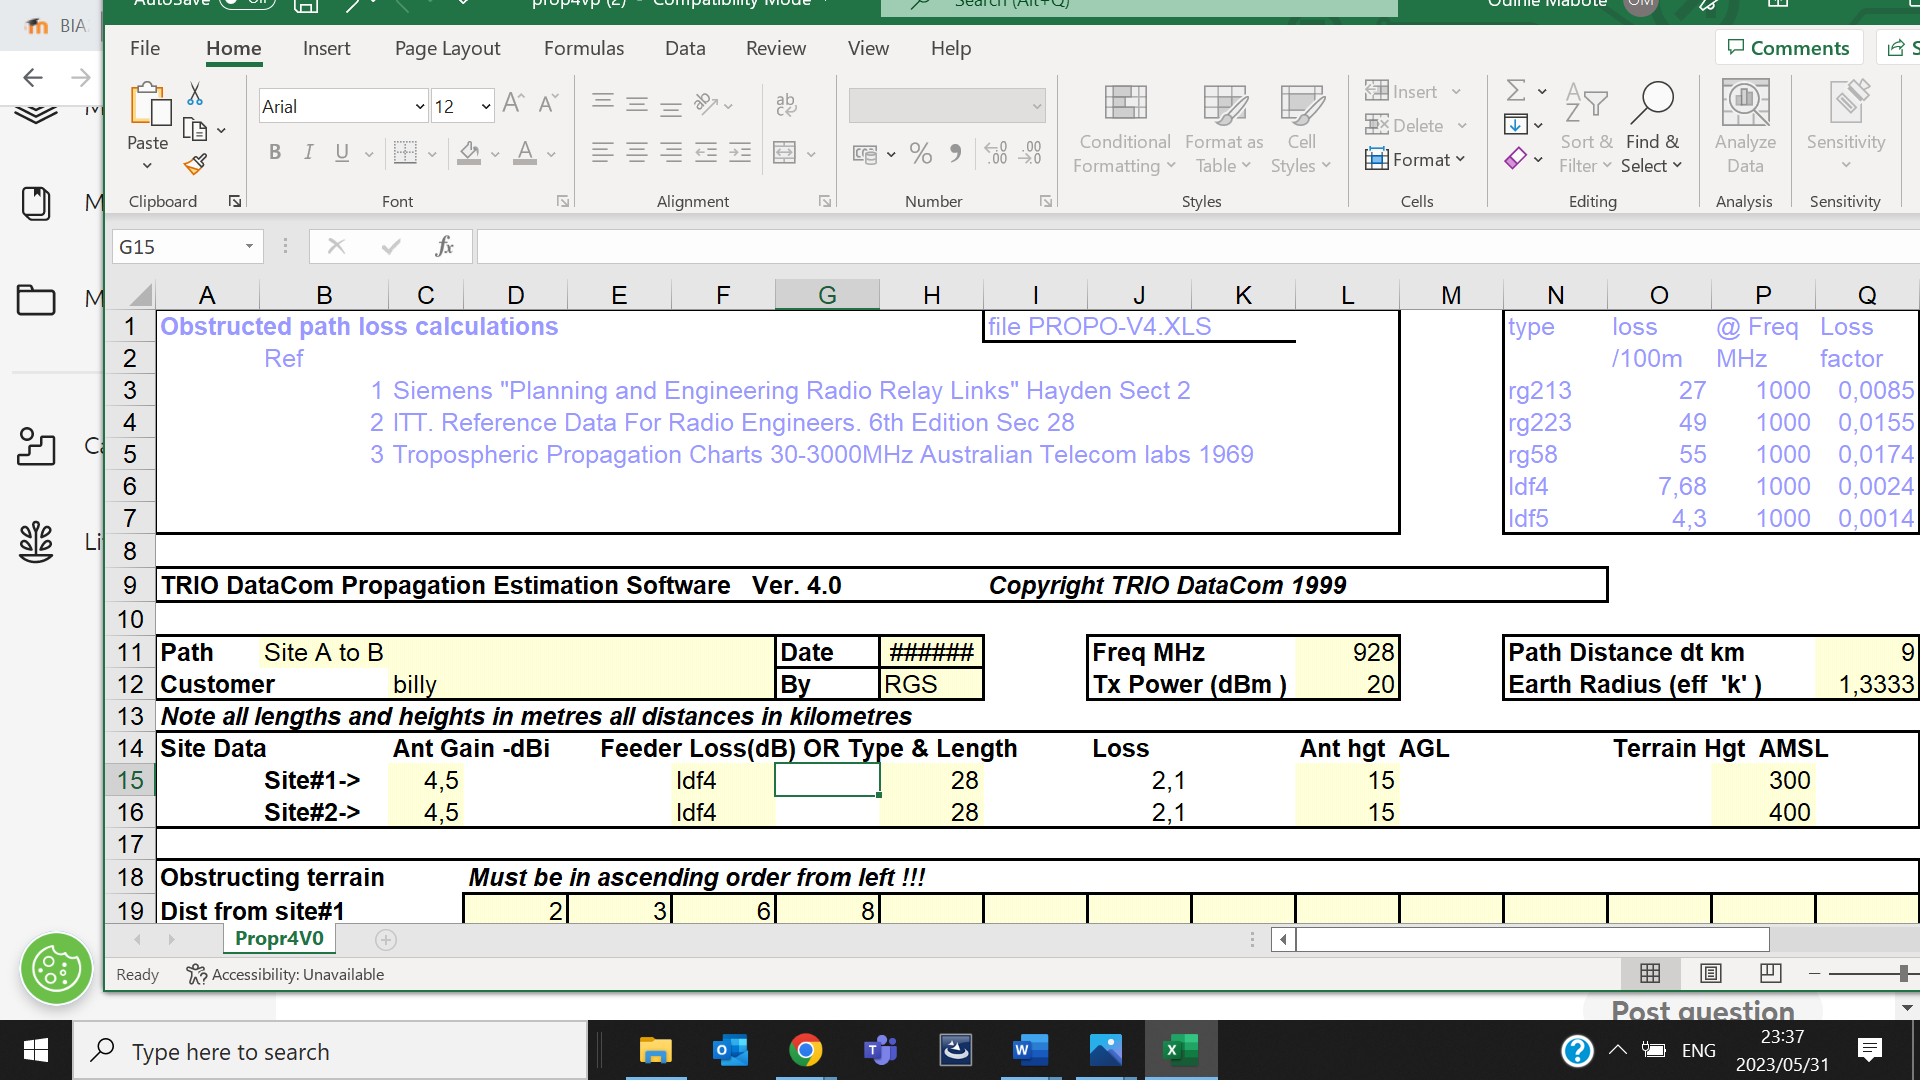The image size is (1920, 1080).
Task: Toggle Bold formatting
Action: point(275,152)
